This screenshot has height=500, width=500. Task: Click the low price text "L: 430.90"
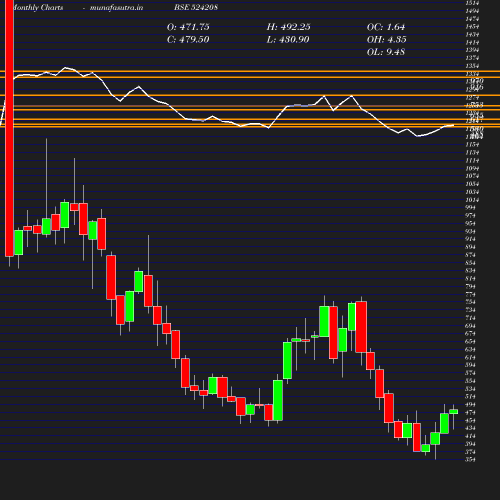[288, 40]
